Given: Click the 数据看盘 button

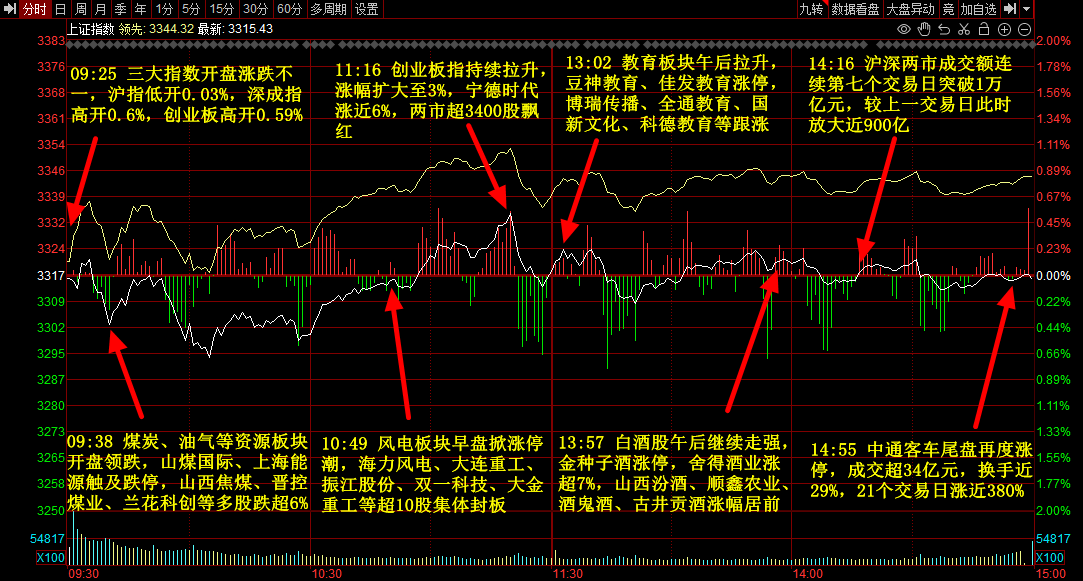Looking at the screenshot, I should coord(855,9).
